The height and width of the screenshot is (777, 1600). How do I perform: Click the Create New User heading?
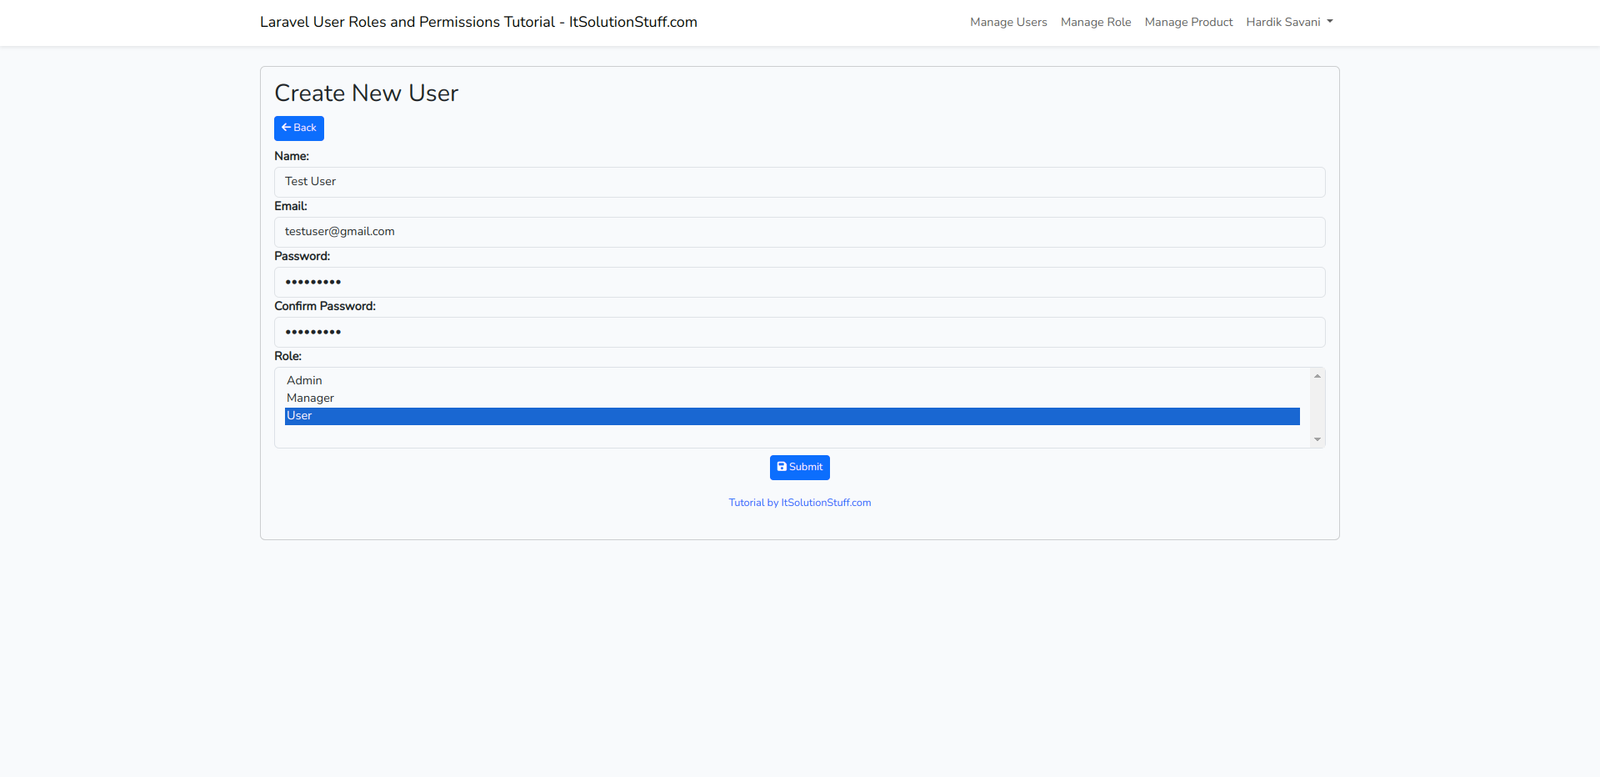pyautogui.click(x=366, y=93)
